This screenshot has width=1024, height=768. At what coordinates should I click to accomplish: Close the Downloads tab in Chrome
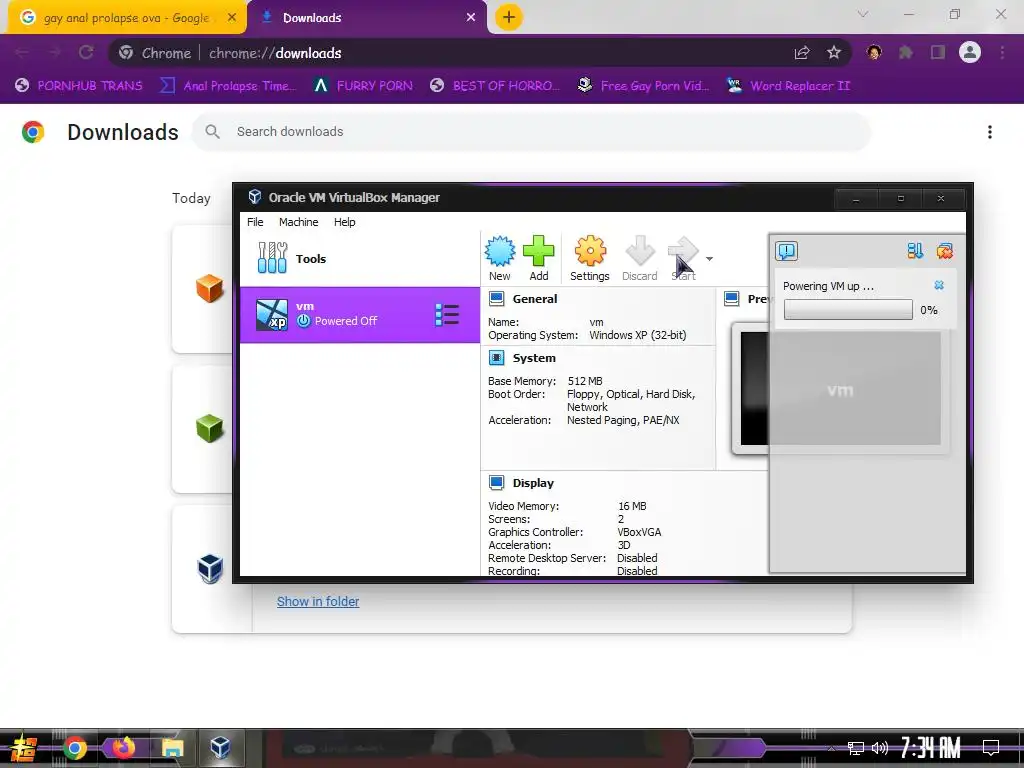tap(471, 18)
